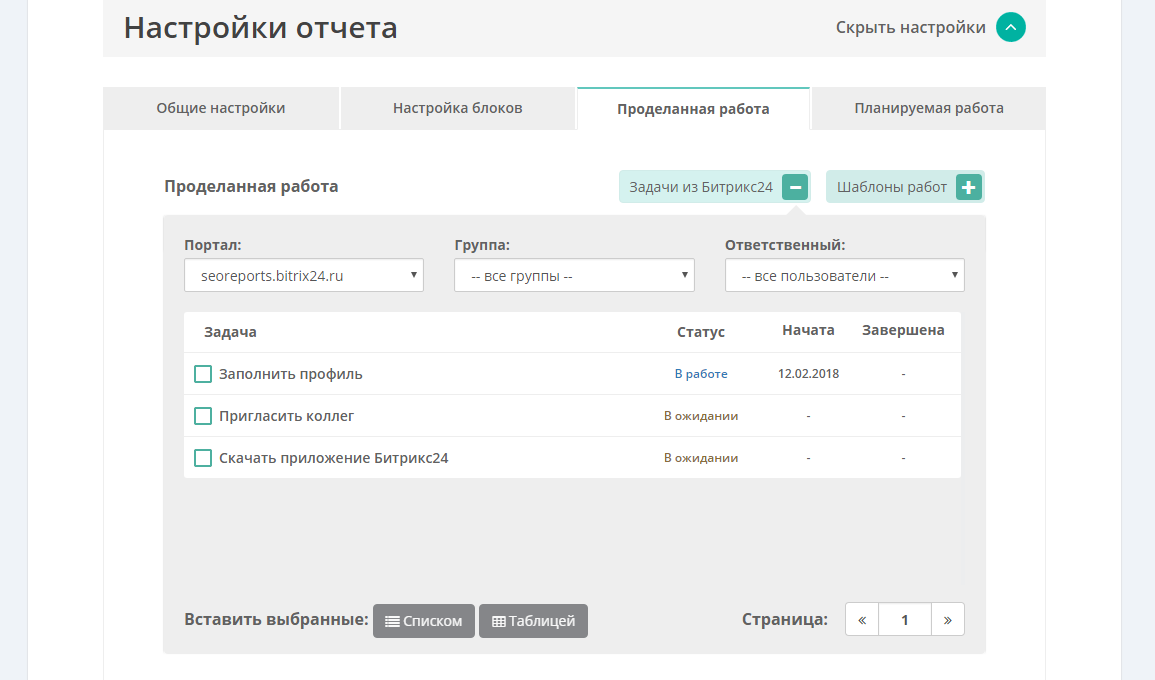The image size is (1155, 680).
Task: Open the Портал dropdown seoreports.bitrix24.ru
Action: pos(304,276)
